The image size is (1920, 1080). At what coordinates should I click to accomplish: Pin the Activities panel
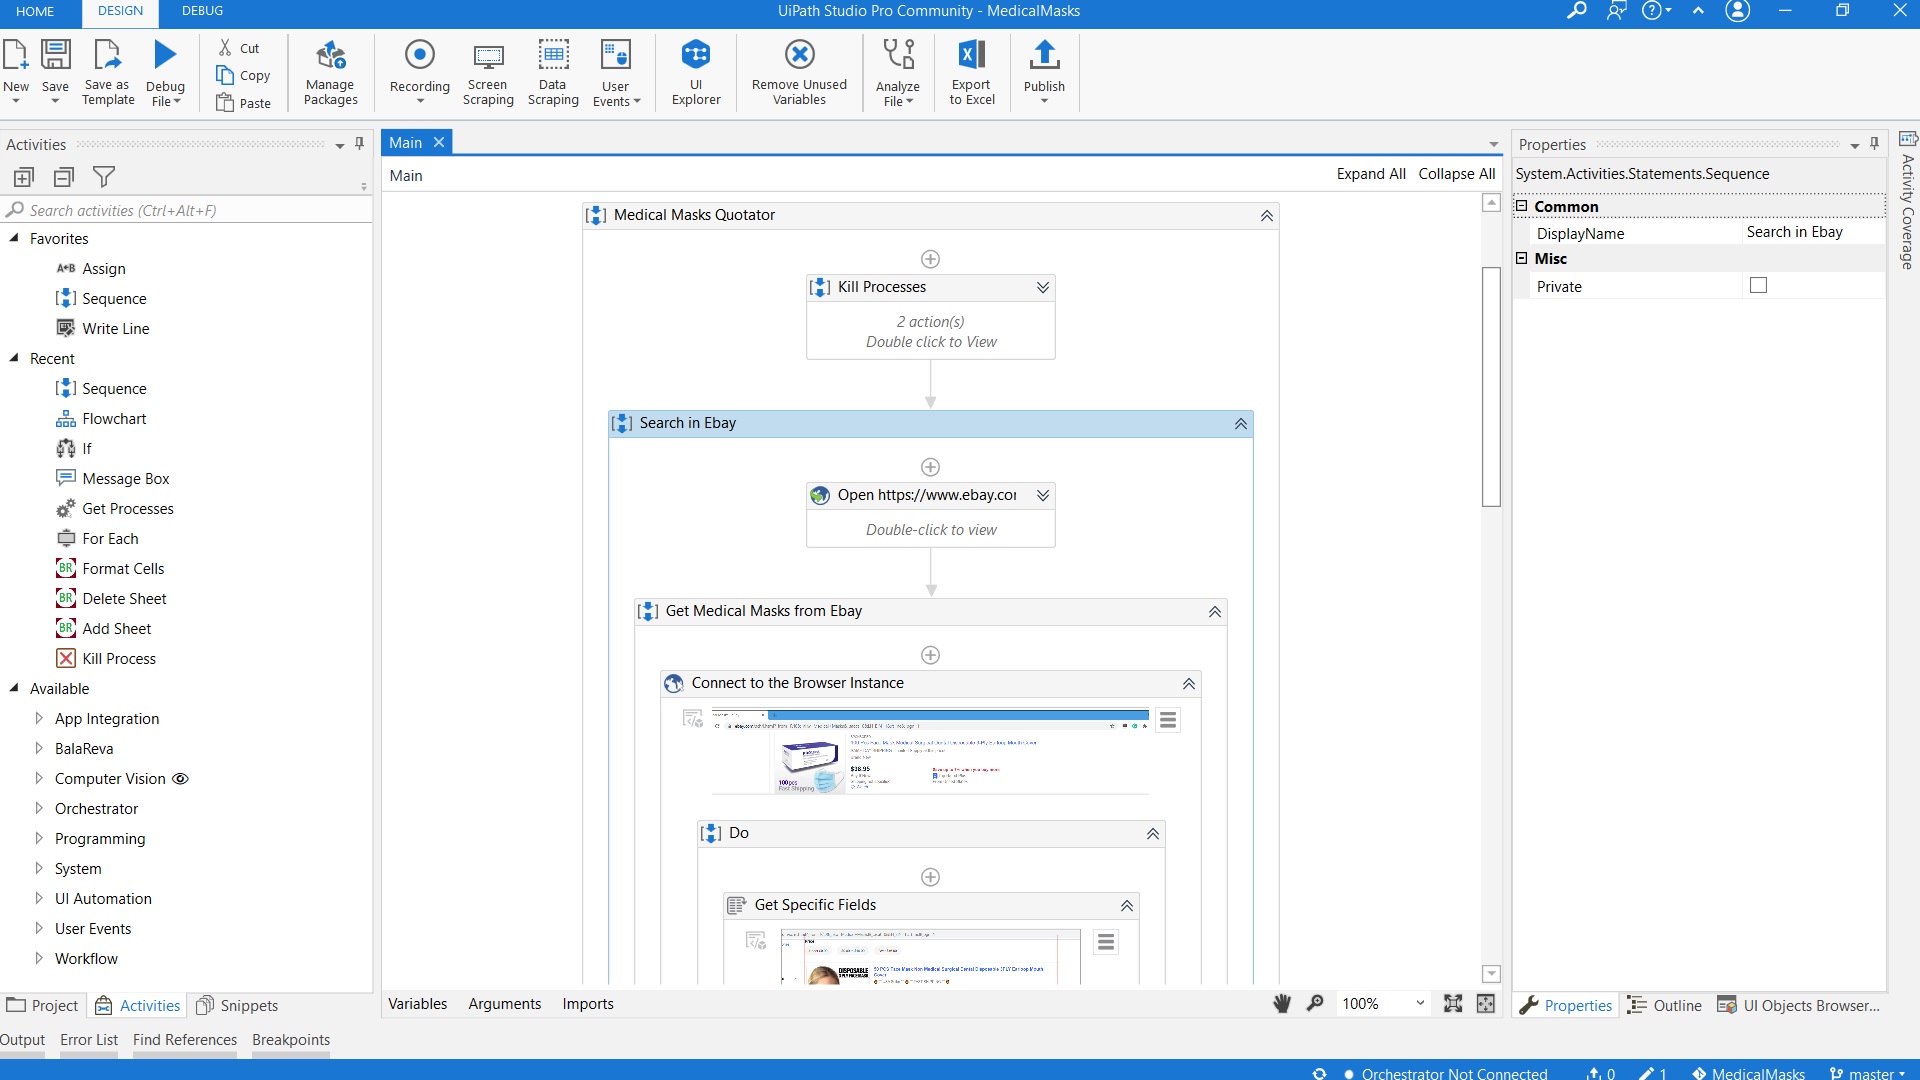359,144
